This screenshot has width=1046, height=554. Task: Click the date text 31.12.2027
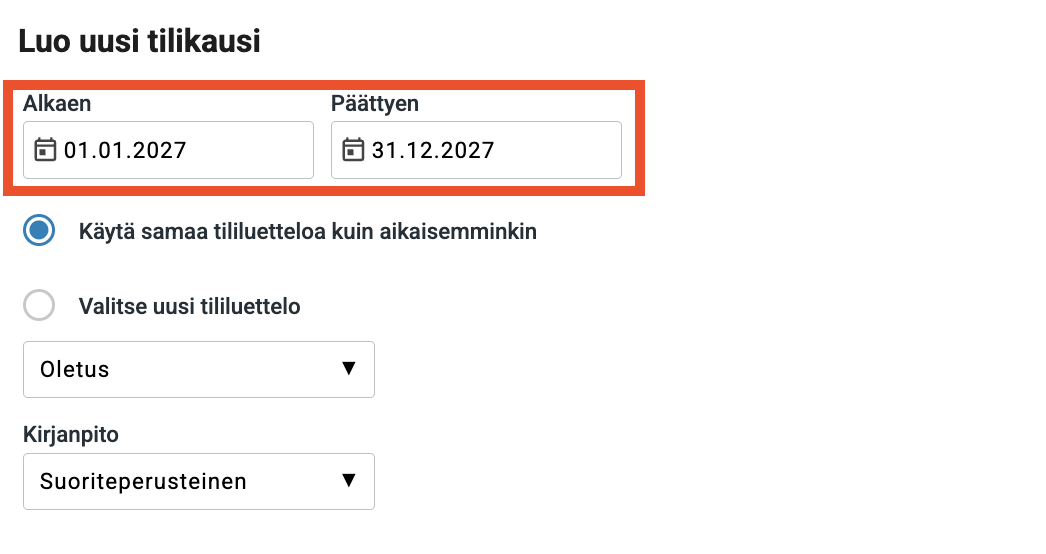pos(433,151)
